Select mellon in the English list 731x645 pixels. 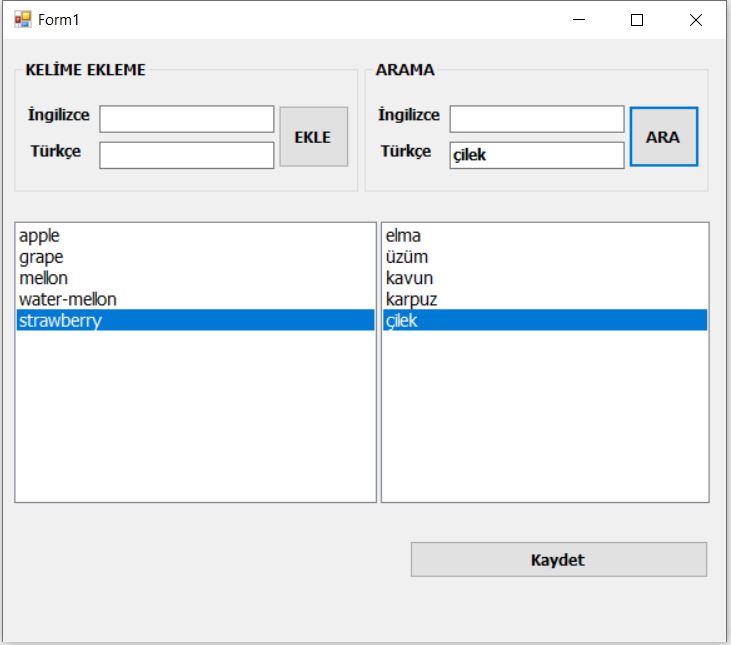pyautogui.click(x=195, y=278)
